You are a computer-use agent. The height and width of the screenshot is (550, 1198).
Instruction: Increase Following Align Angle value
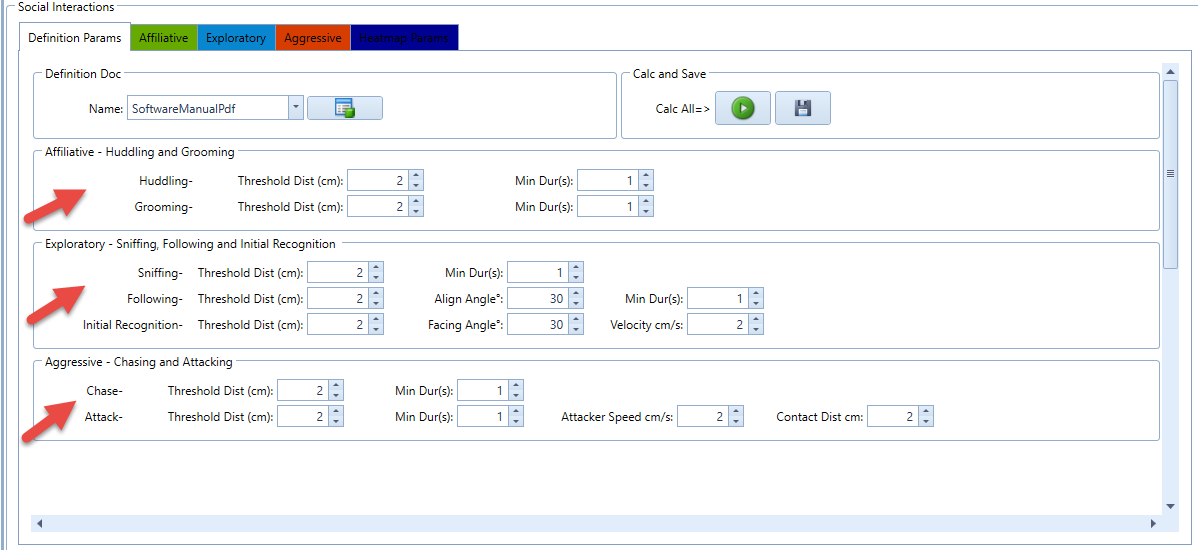[576, 293]
